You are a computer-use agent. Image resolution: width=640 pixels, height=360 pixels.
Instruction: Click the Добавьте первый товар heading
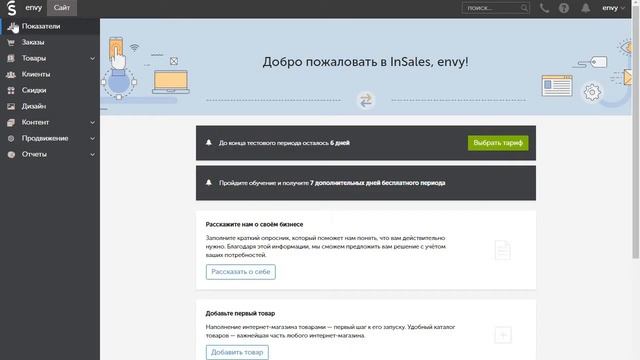[240, 313]
